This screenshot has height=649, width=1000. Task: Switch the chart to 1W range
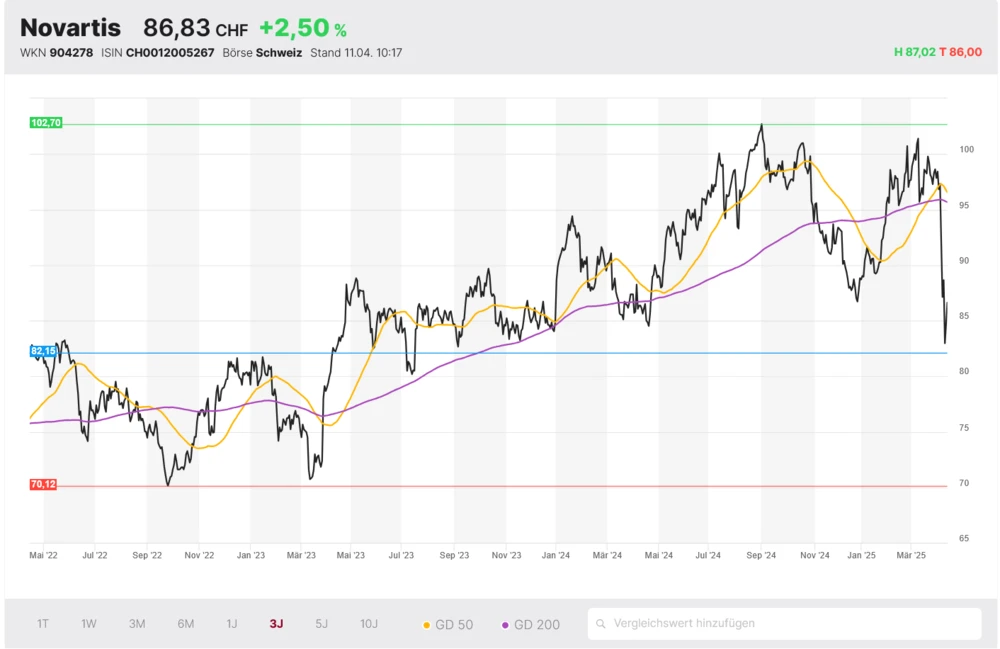(89, 624)
